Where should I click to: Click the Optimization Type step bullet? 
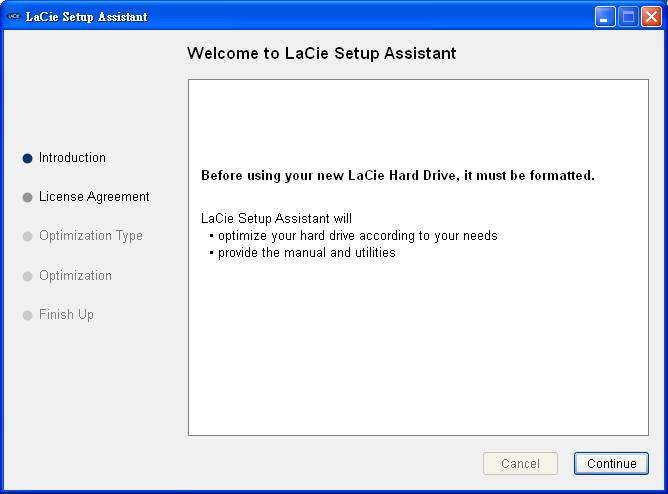pos(27,237)
